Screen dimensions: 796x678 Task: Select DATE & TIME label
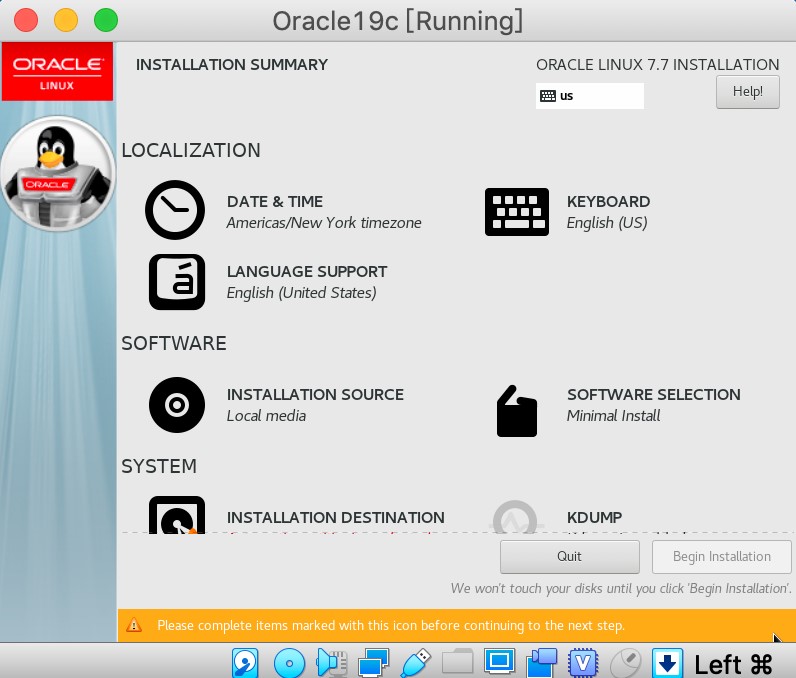tap(275, 201)
